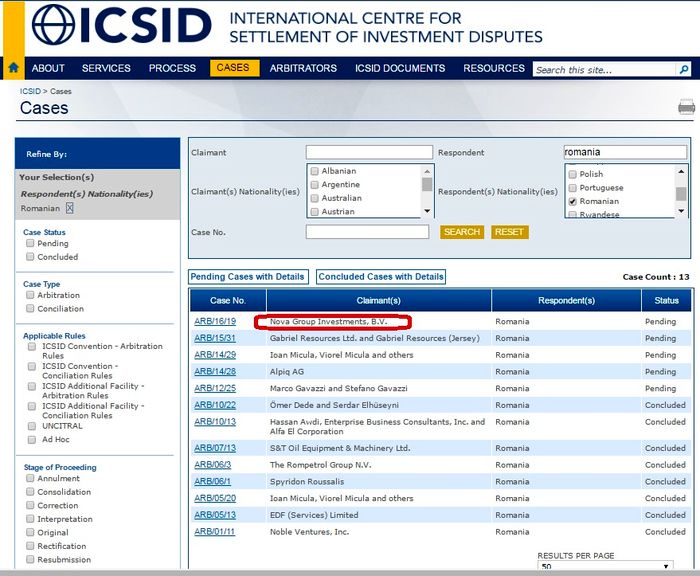Check ICSID Additional Facility - Arbitration Rules

(x=32, y=386)
